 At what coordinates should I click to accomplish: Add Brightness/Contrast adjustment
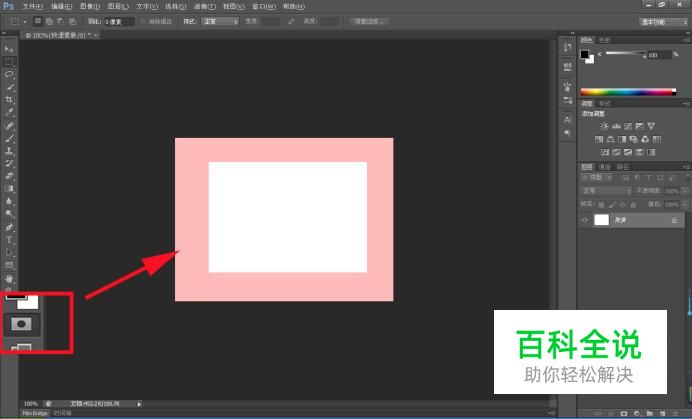(x=605, y=126)
